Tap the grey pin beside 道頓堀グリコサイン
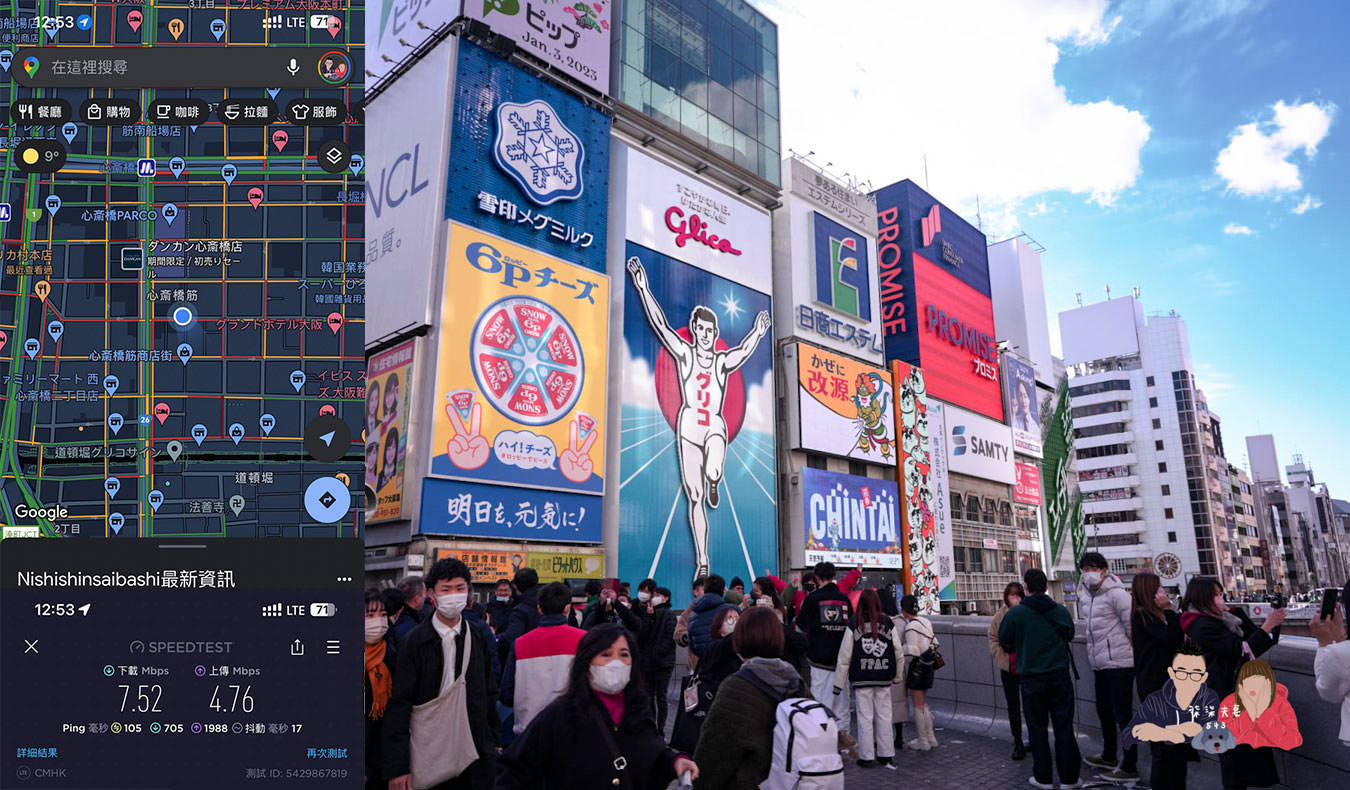The image size is (1350, 790). [174, 450]
